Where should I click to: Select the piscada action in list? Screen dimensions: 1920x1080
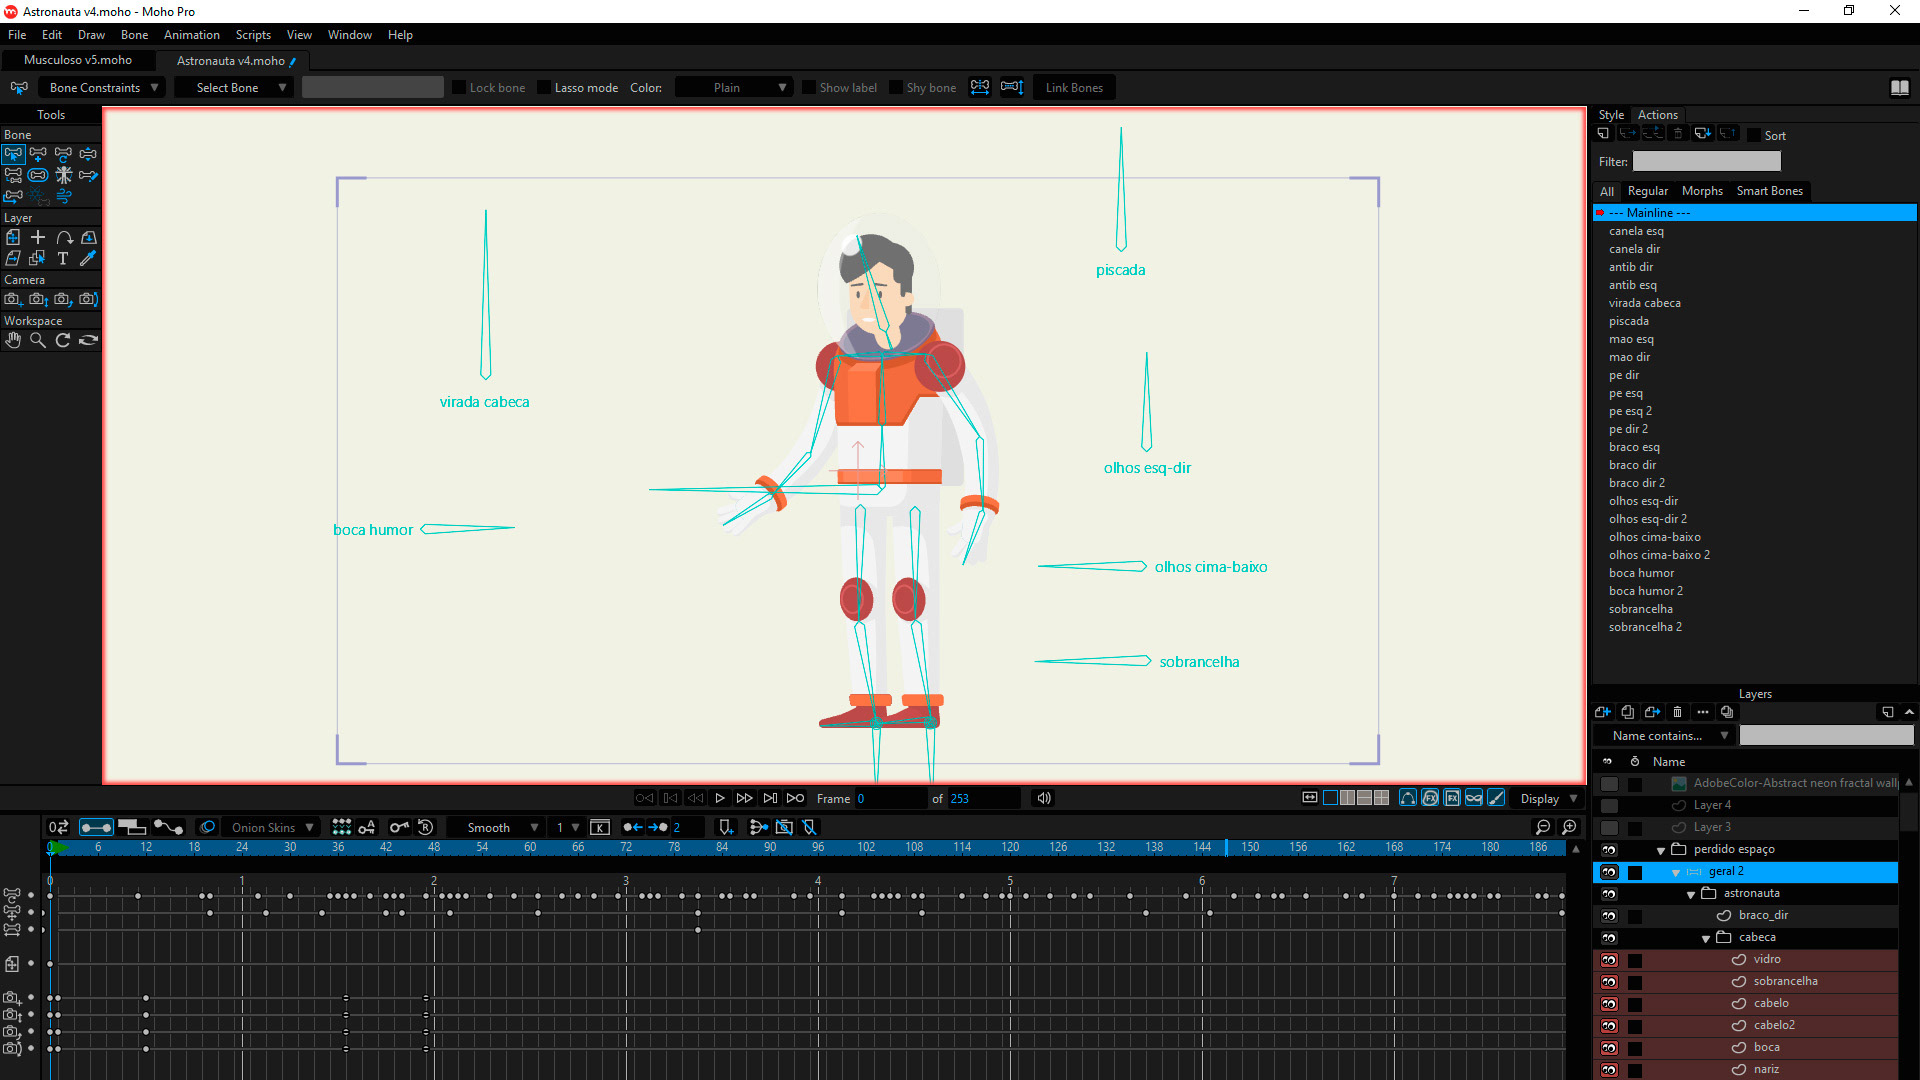point(1628,321)
